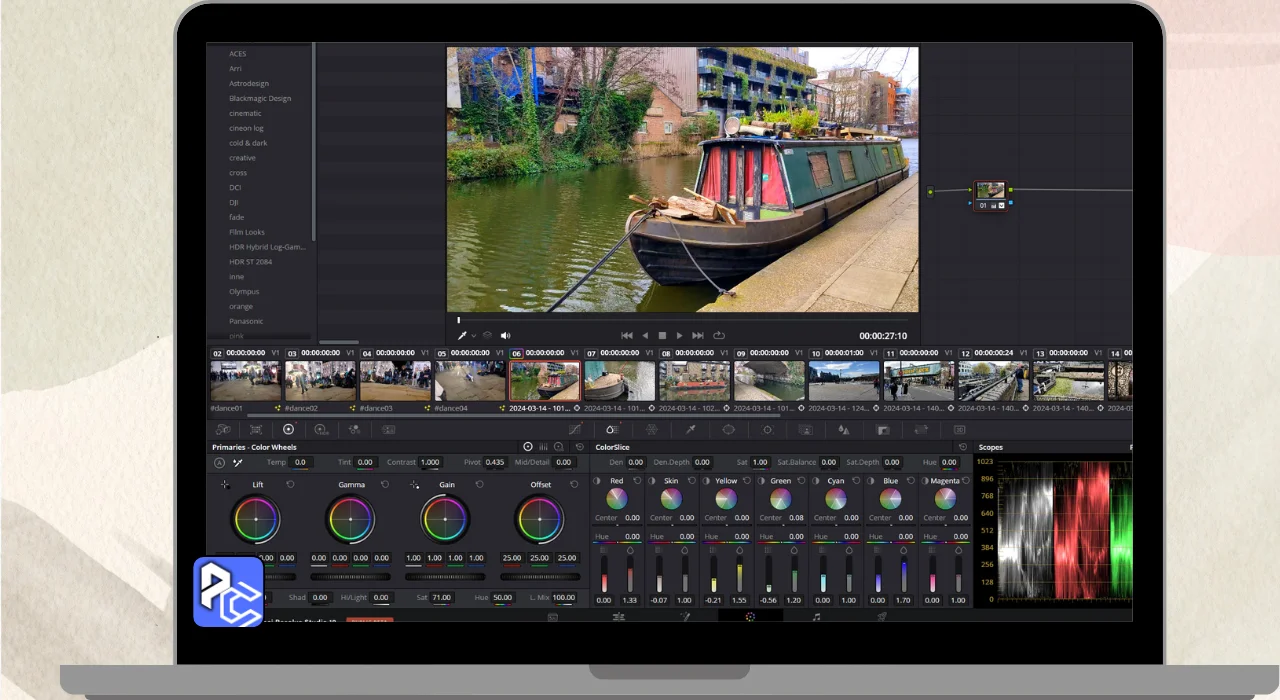Select clip 07 thumbnail in timeline
1280x700 pixels.
(619, 381)
